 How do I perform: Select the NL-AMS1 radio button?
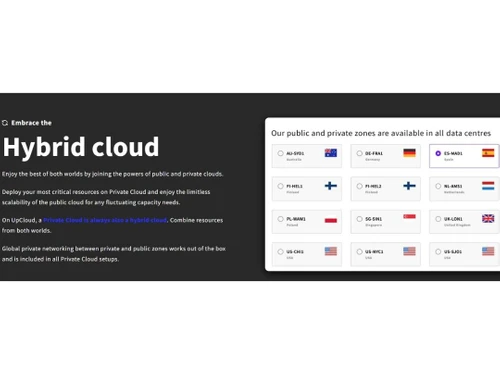438,186
